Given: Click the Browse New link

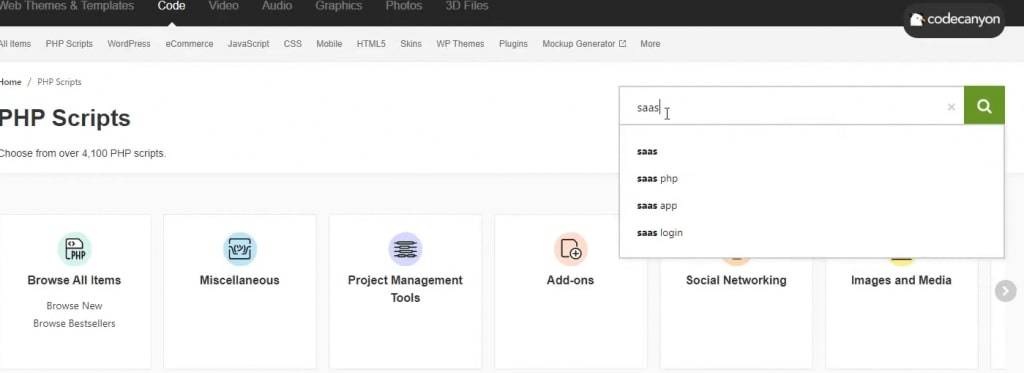Looking at the screenshot, I should pos(74,306).
